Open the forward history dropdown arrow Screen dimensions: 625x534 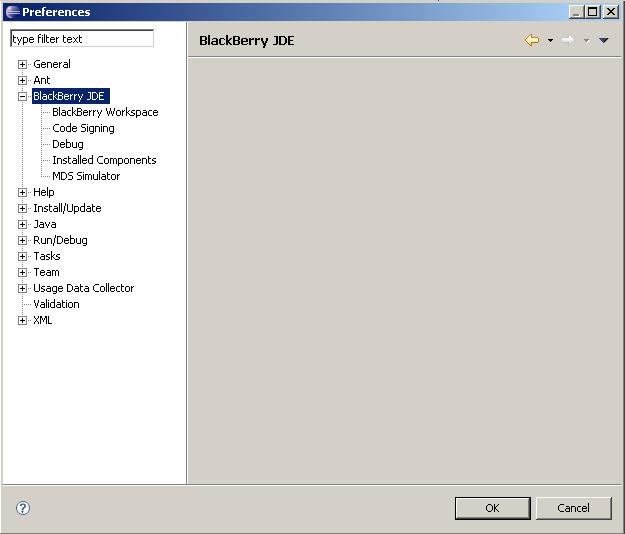[586, 41]
